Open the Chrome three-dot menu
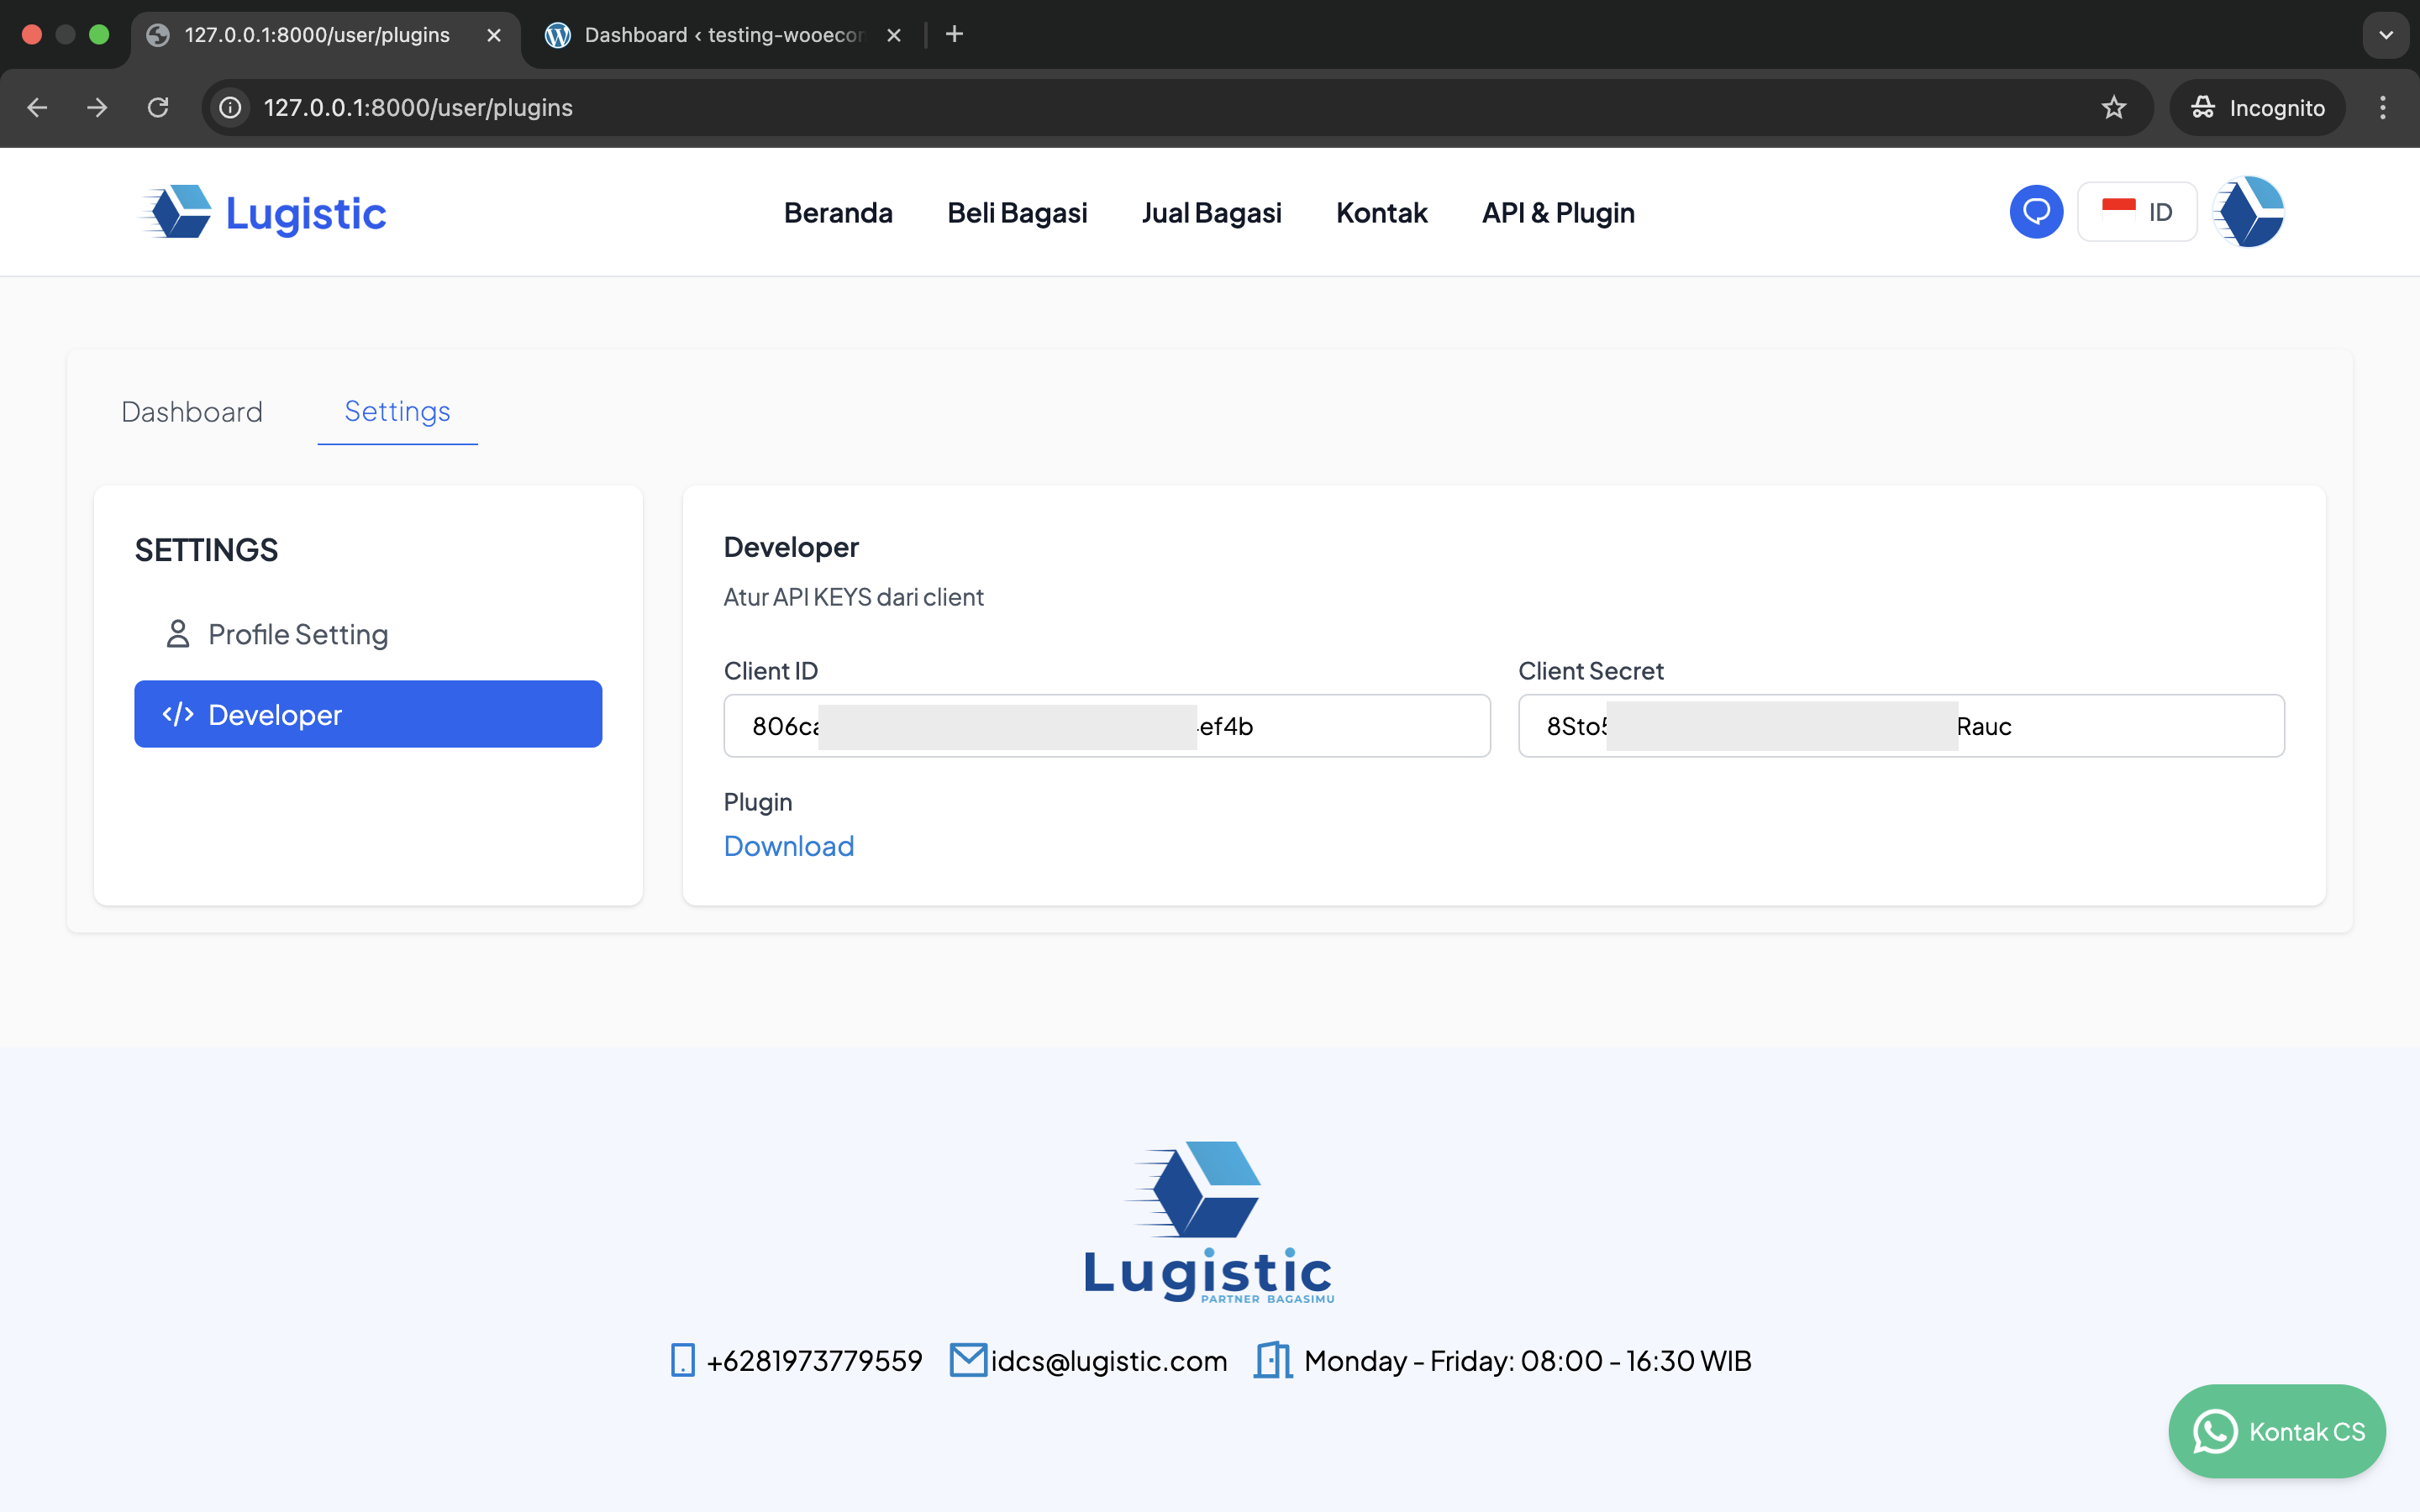 tap(2383, 107)
